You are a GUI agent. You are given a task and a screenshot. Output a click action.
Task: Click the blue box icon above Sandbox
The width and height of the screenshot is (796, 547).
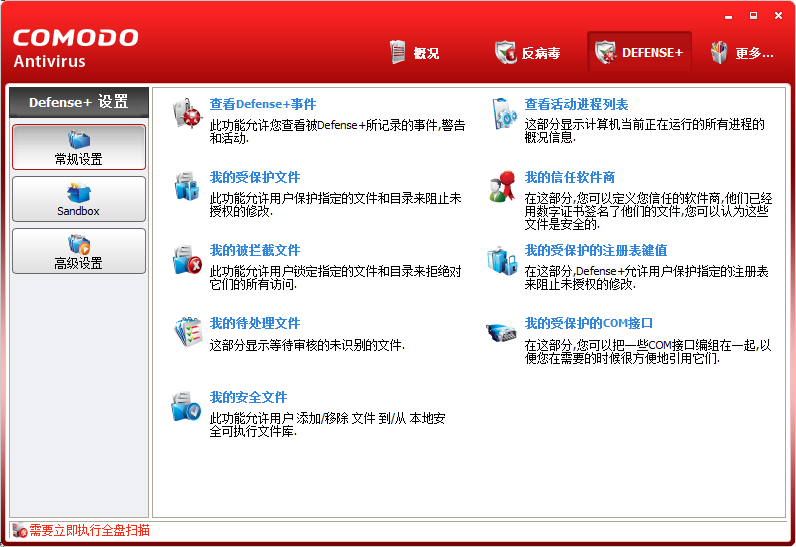tap(79, 192)
